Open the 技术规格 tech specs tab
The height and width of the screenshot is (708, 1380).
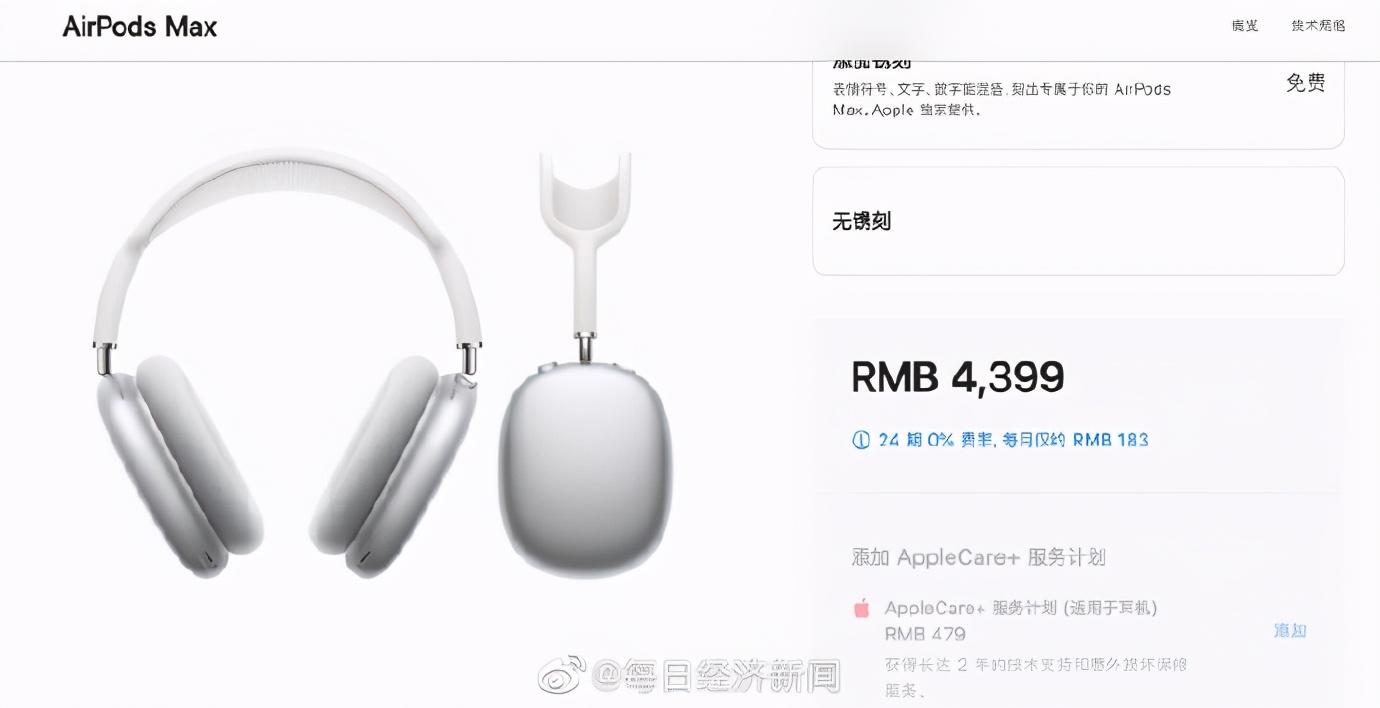click(1318, 26)
